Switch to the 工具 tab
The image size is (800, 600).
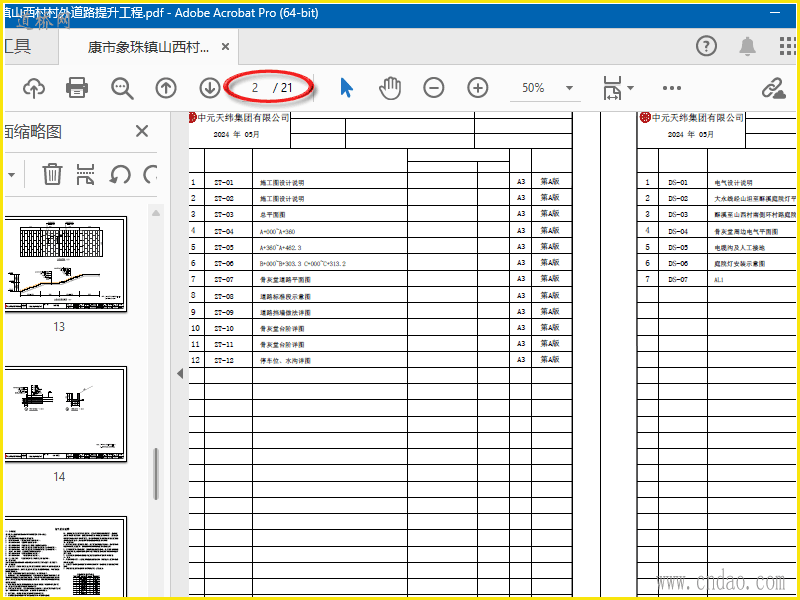pyautogui.click(x=18, y=46)
